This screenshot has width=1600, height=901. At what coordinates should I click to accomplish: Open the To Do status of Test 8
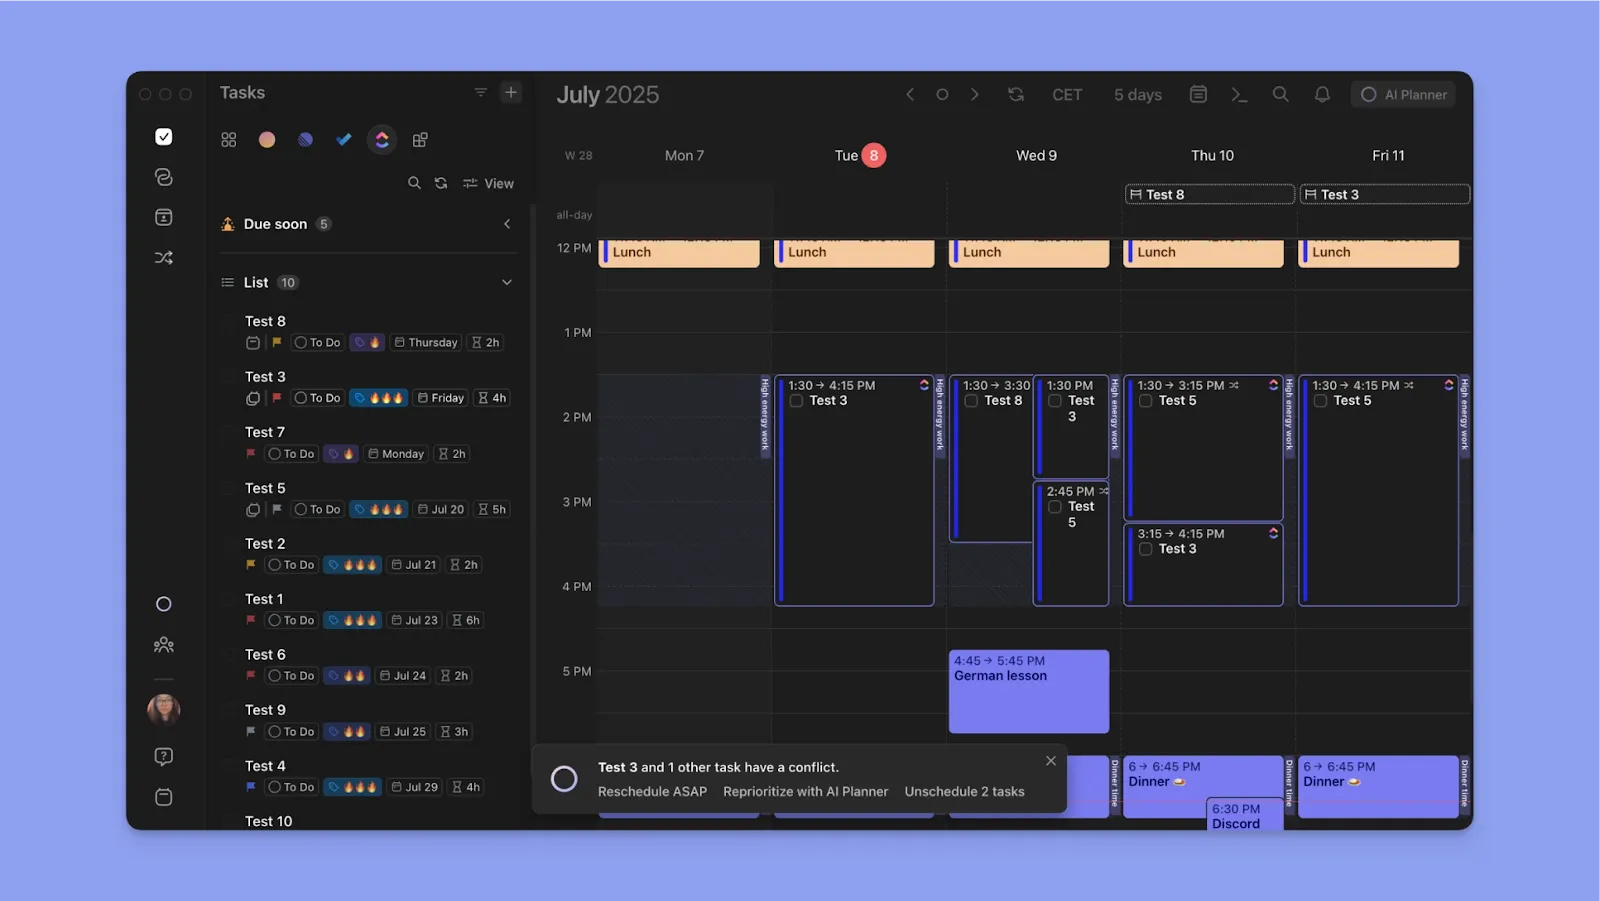point(317,343)
